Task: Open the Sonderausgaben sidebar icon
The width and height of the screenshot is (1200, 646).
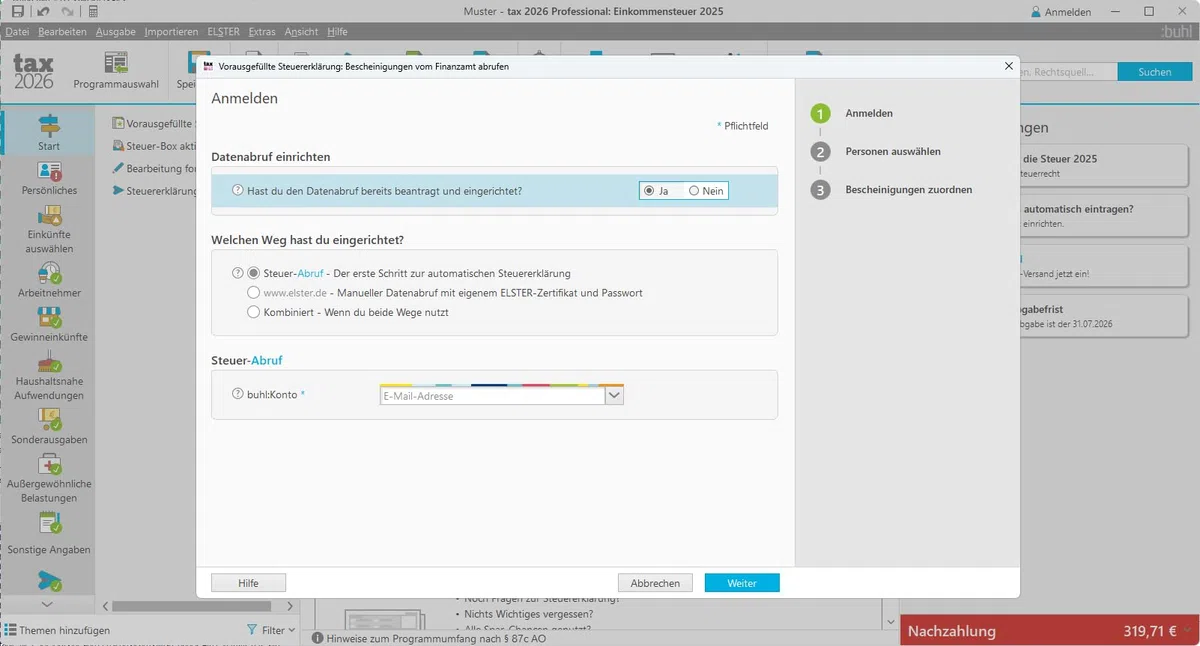Action: [x=49, y=420]
